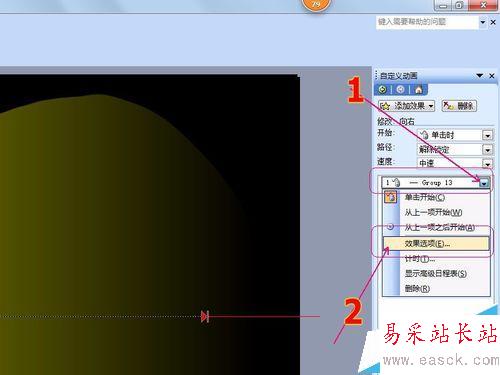Open the 添加效果 (Add Effect) button

(x=407, y=106)
